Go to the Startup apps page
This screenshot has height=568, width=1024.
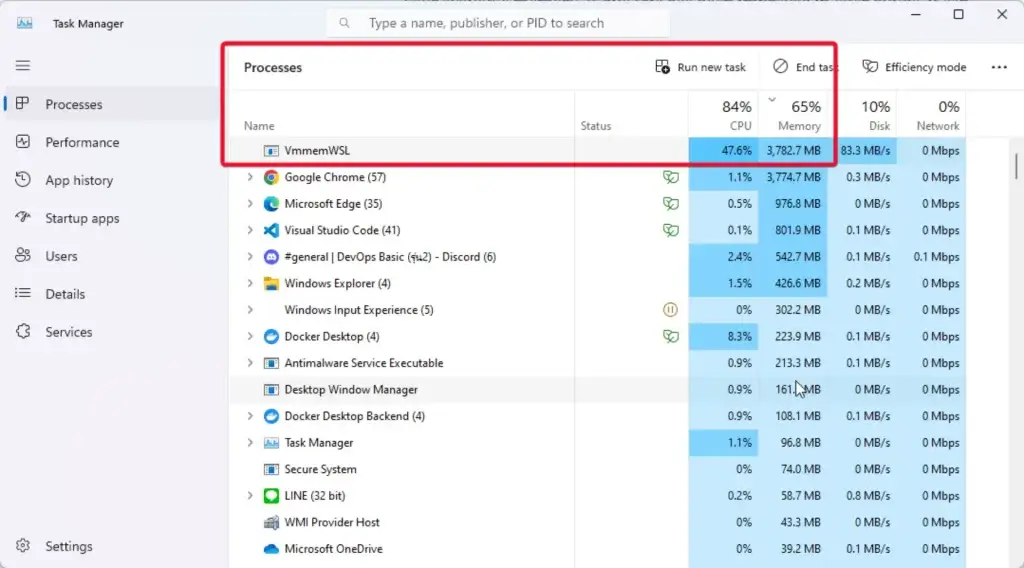(111, 217)
